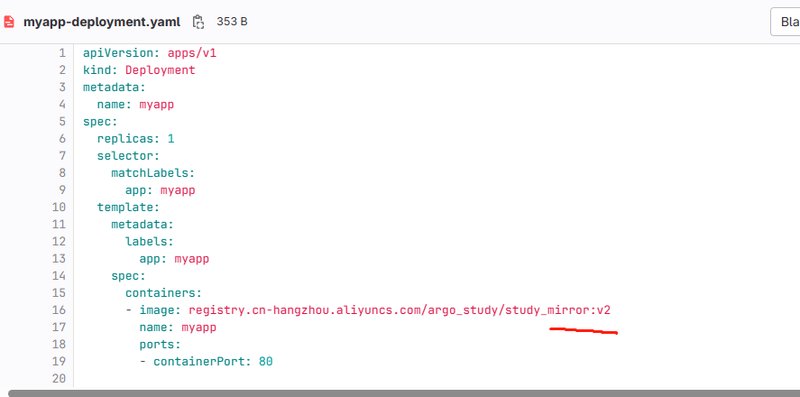This screenshot has width=800, height=397.
Task: Click the containerPort value 80
Action: click(266, 361)
